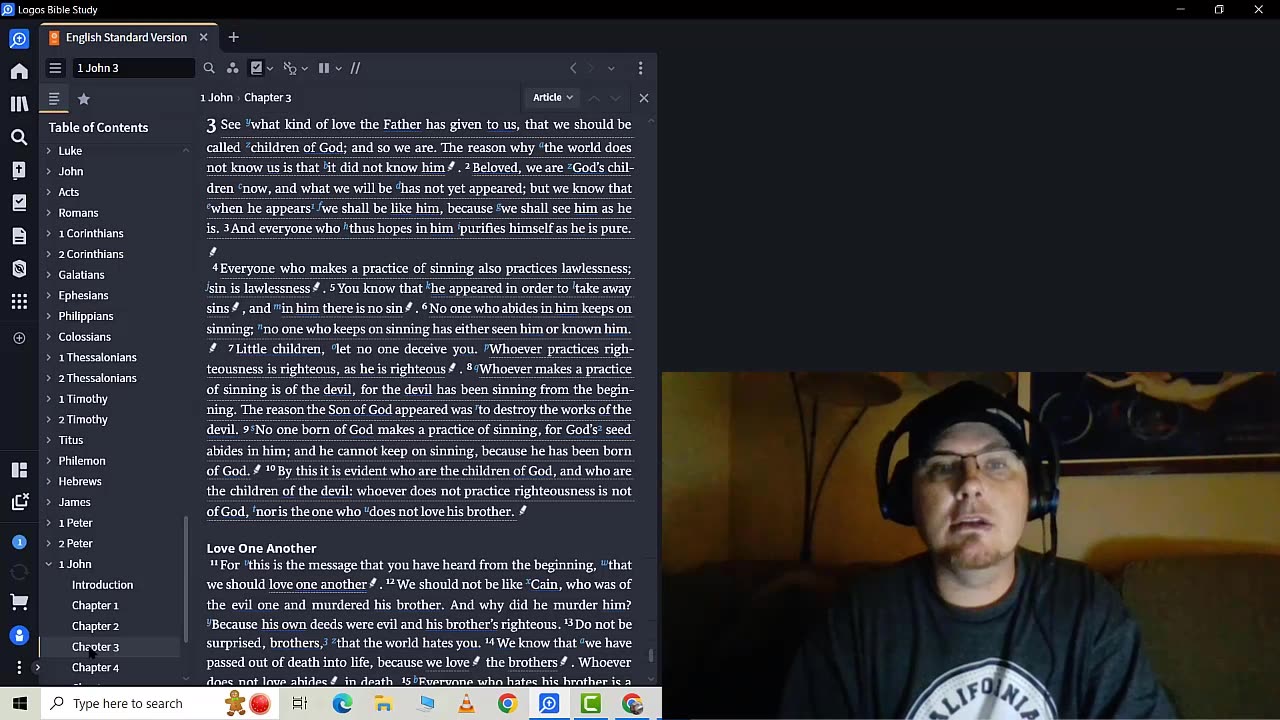Open the Acts book in contents

click(68, 192)
